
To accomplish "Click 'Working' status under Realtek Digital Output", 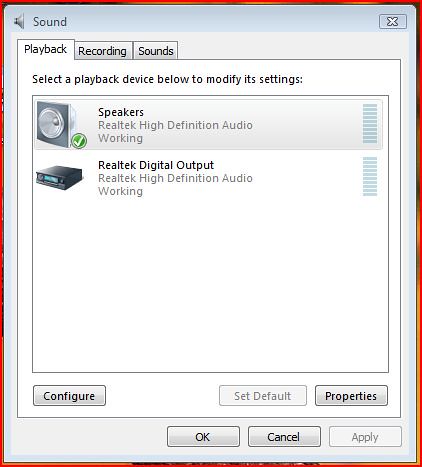I will click(120, 191).
